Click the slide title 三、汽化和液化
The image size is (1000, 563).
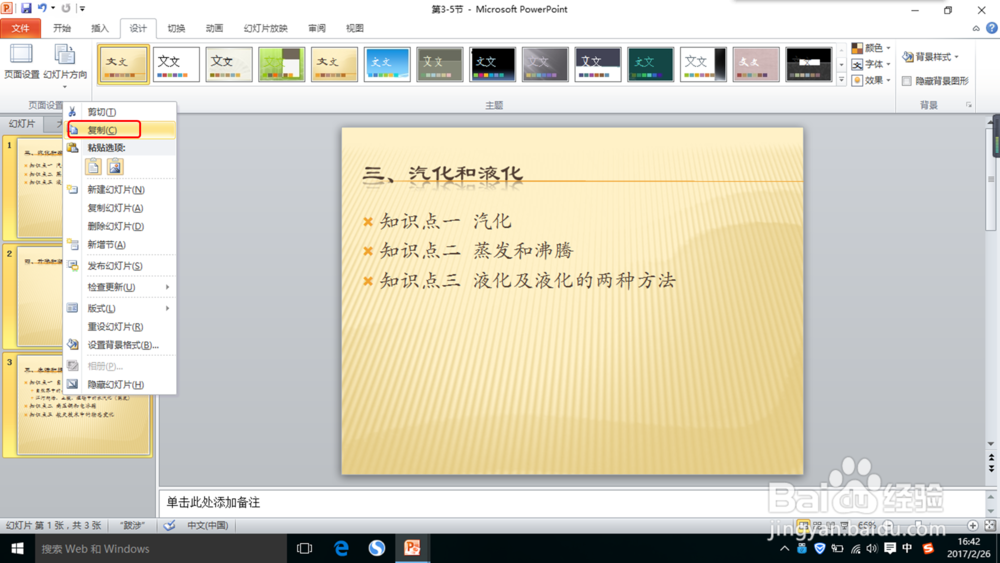(x=443, y=173)
